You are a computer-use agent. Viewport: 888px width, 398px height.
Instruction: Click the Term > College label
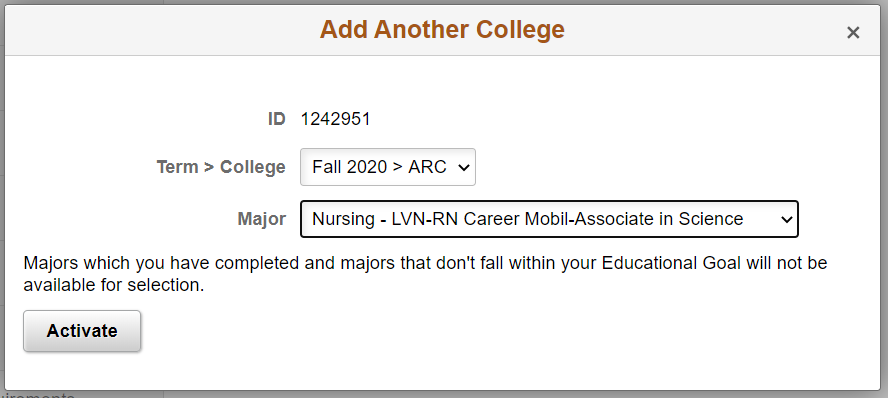(221, 167)
